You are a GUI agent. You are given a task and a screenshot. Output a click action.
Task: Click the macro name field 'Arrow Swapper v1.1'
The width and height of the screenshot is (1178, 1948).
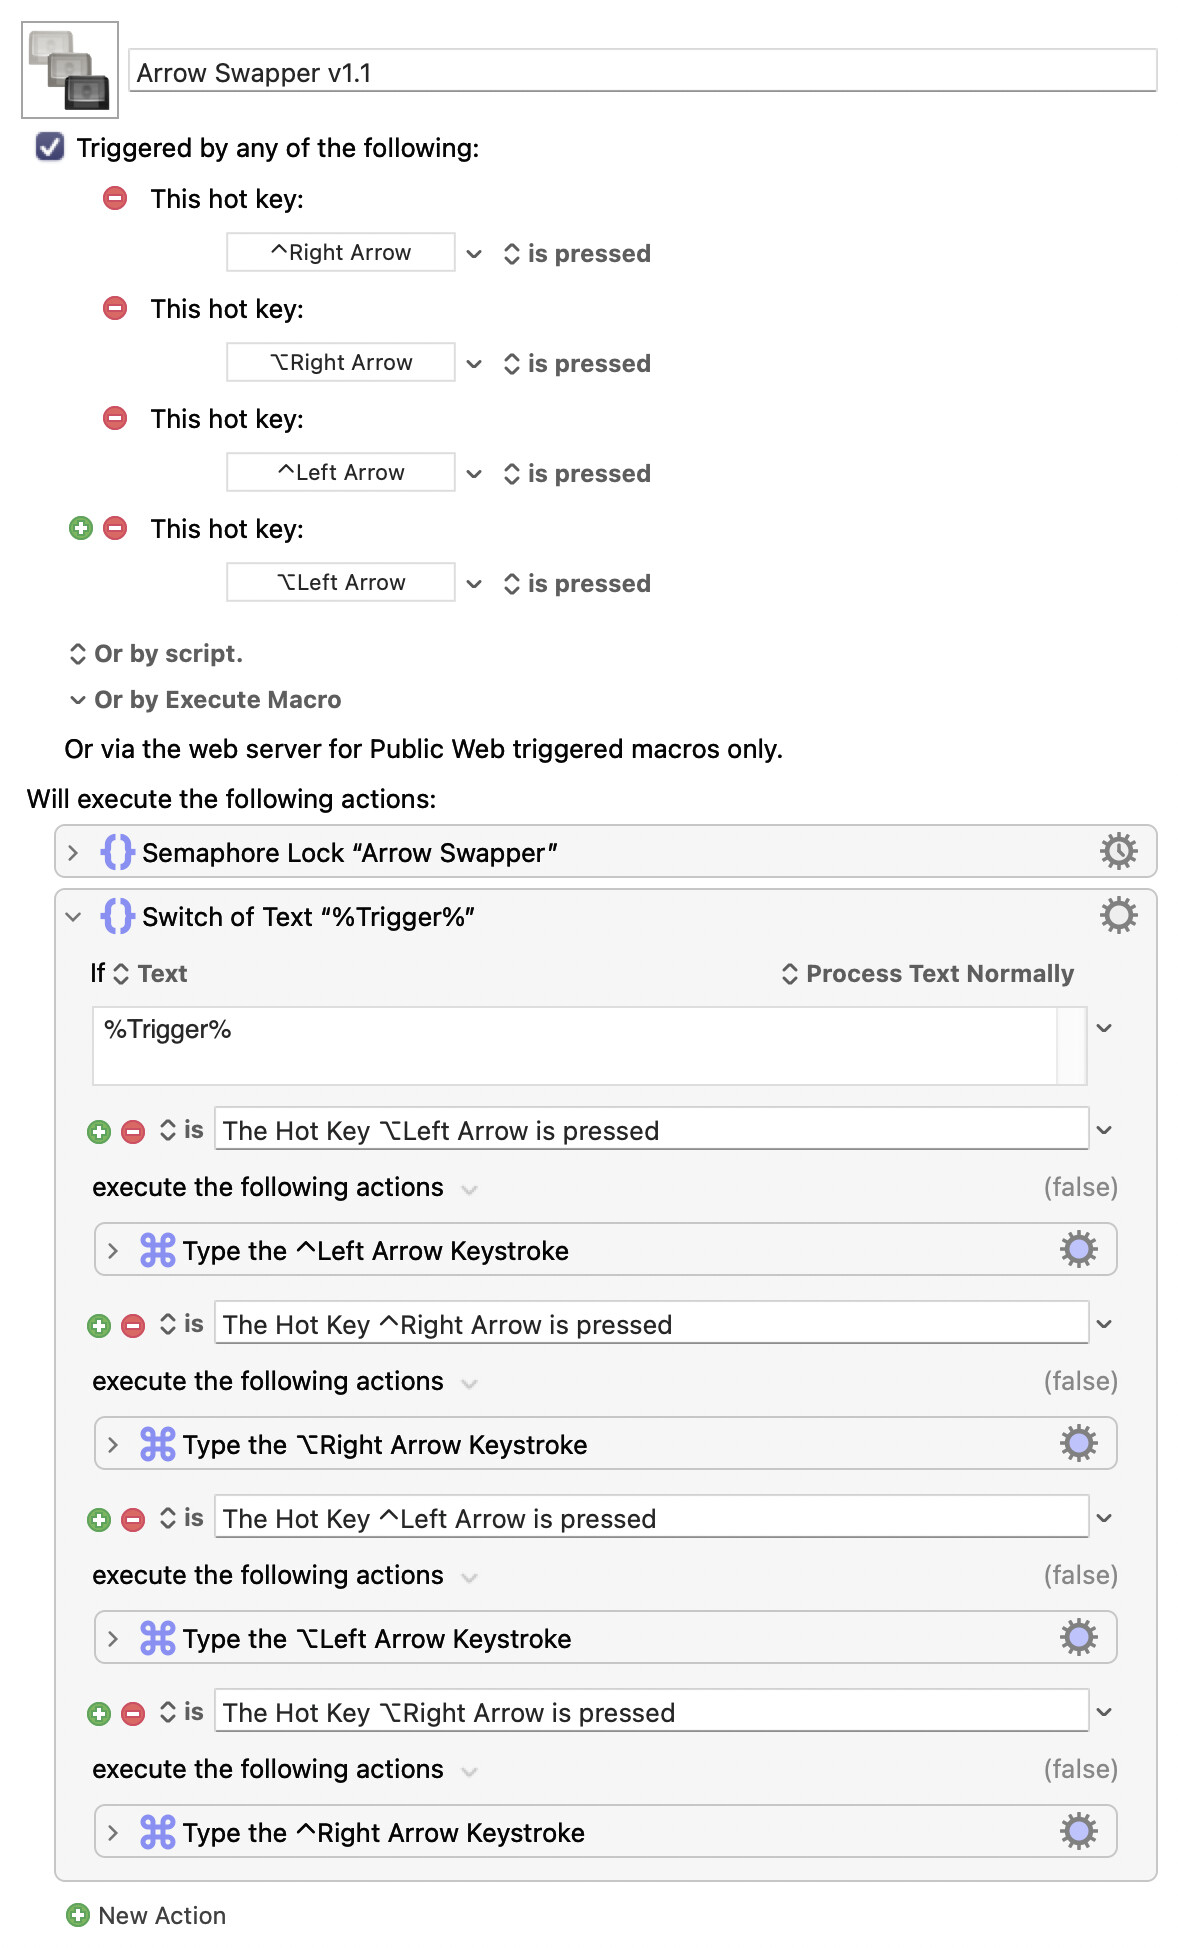click(642, 73)
